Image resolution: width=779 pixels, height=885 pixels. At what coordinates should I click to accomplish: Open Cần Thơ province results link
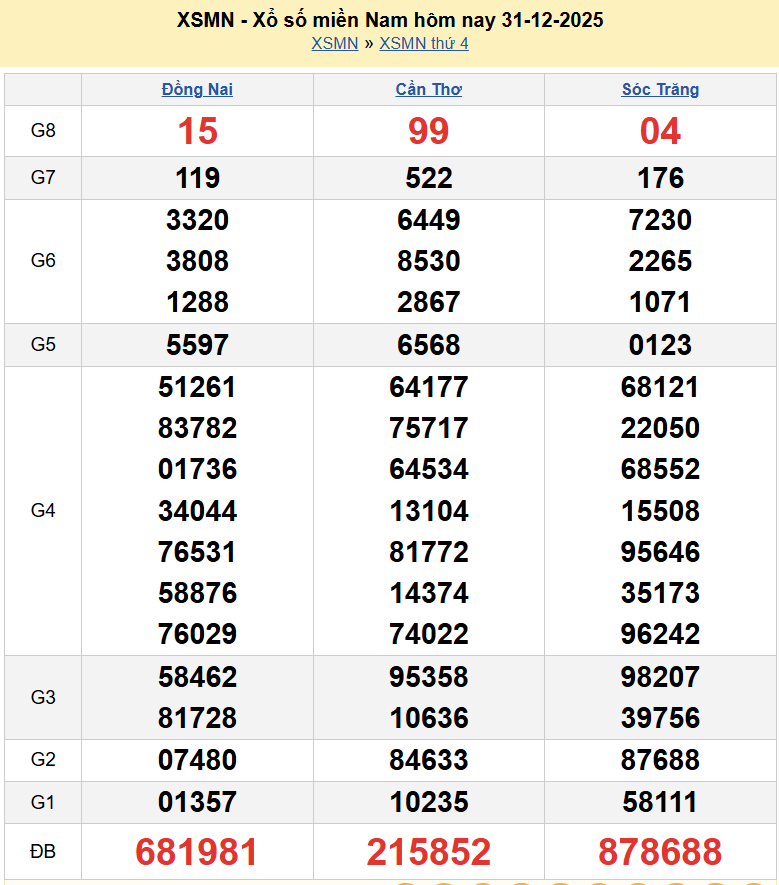tap(428, 90)
